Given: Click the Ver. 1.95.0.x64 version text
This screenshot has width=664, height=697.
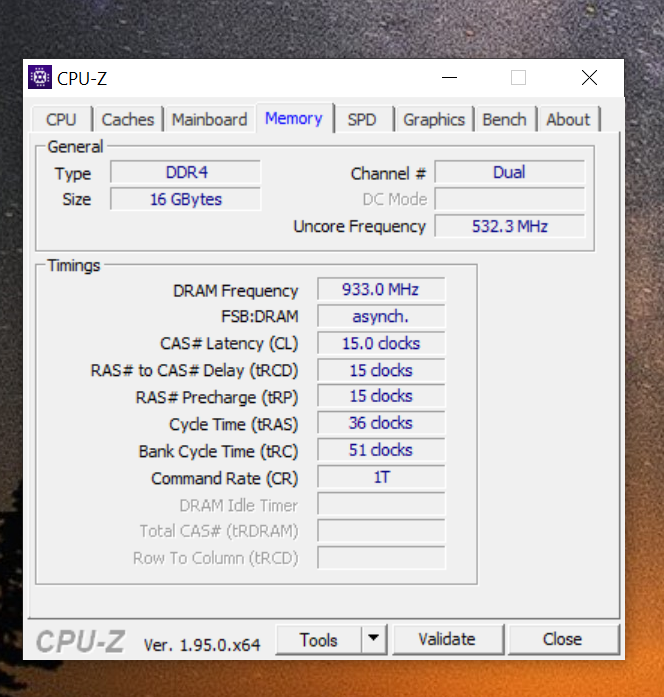Looking at the screenshot, I should (202, 645).
